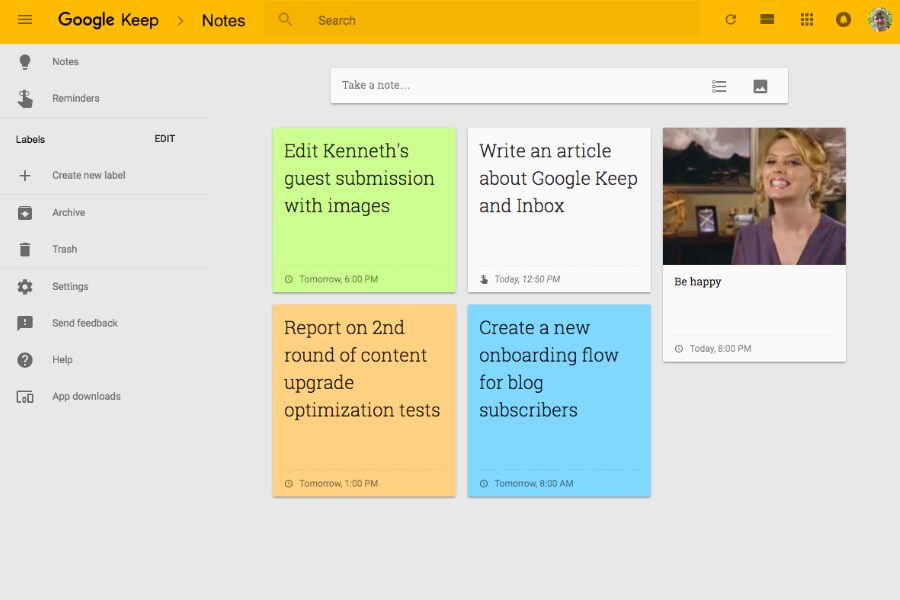Click the Labels heading
Image resolution: width=900 pixels, height=600 pixels.
pos(30,140)
